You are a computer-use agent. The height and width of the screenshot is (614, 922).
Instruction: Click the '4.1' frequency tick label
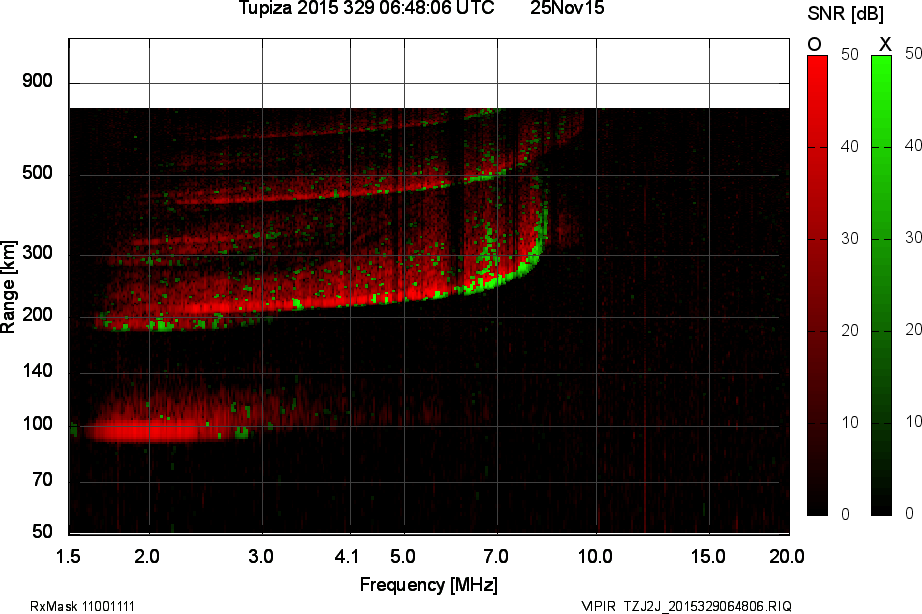346,556
